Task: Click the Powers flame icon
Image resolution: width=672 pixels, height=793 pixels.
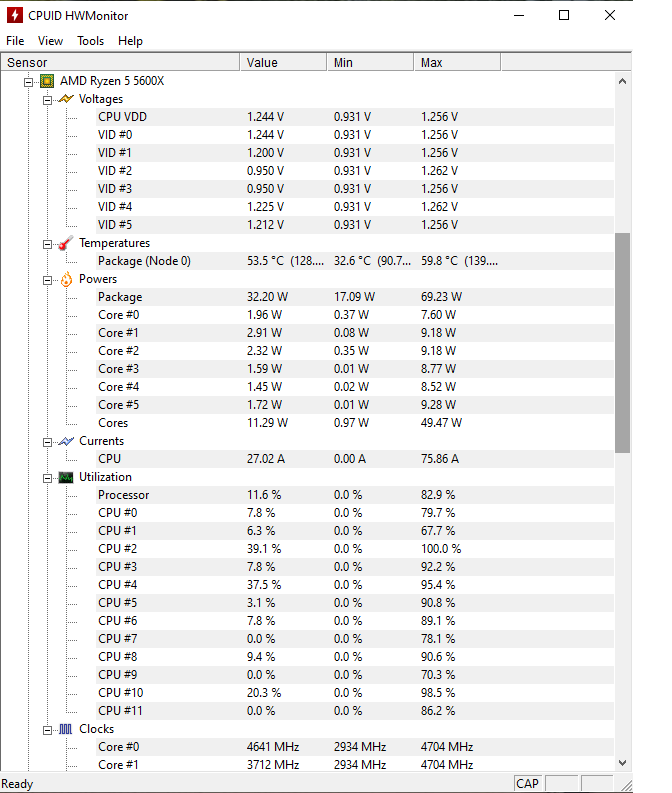Action: click(66, 279)
